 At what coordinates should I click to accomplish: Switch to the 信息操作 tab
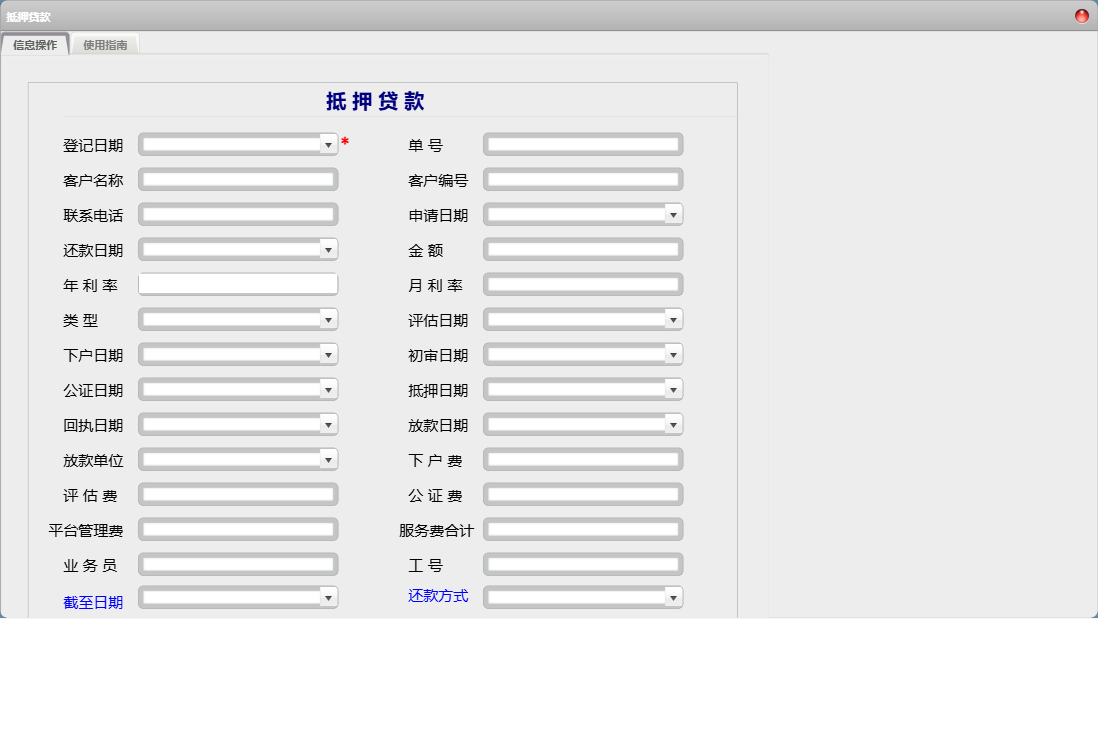[x=35, y=45]
